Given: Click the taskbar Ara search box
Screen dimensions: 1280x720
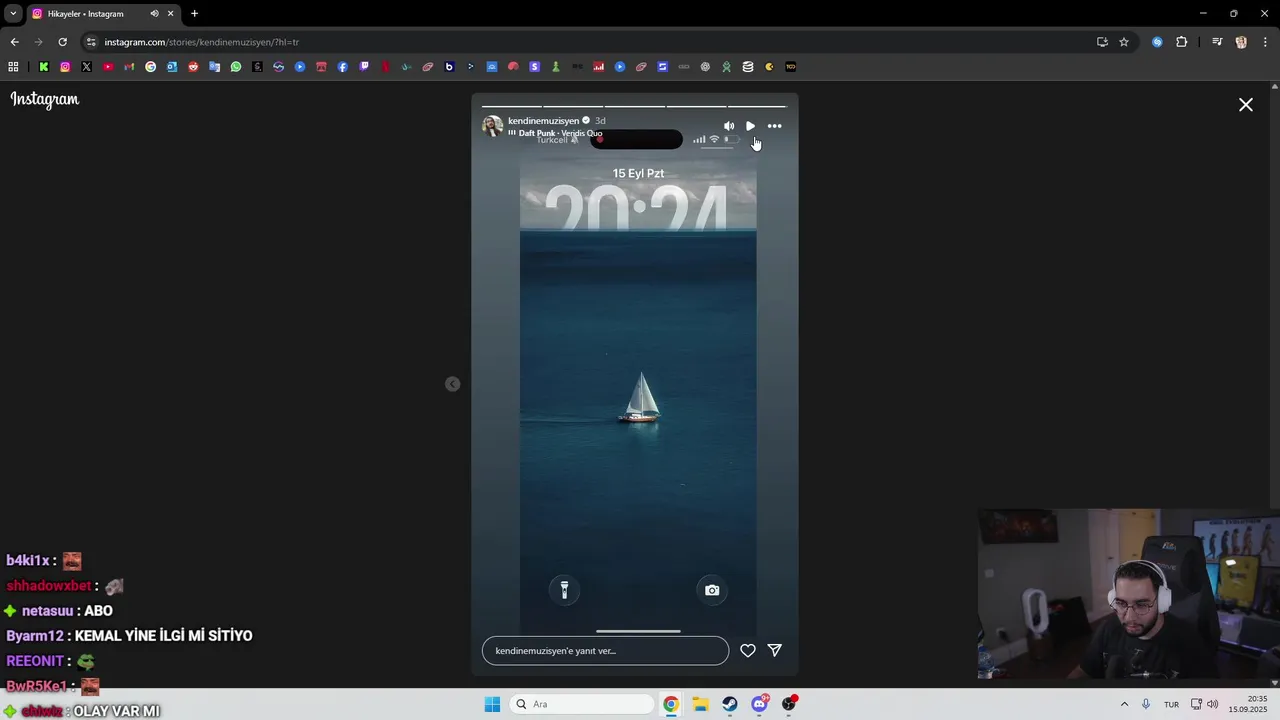Looking at the screenshot, I should [x=582, y=704].
